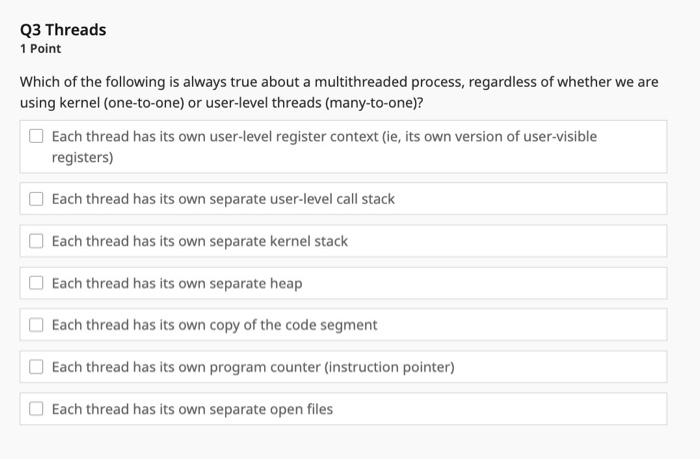Image resolution: width=700 pixels, height=460 pixels.
Task: Enable the separate kernel stack checkbox
Action: pos(36,241)
